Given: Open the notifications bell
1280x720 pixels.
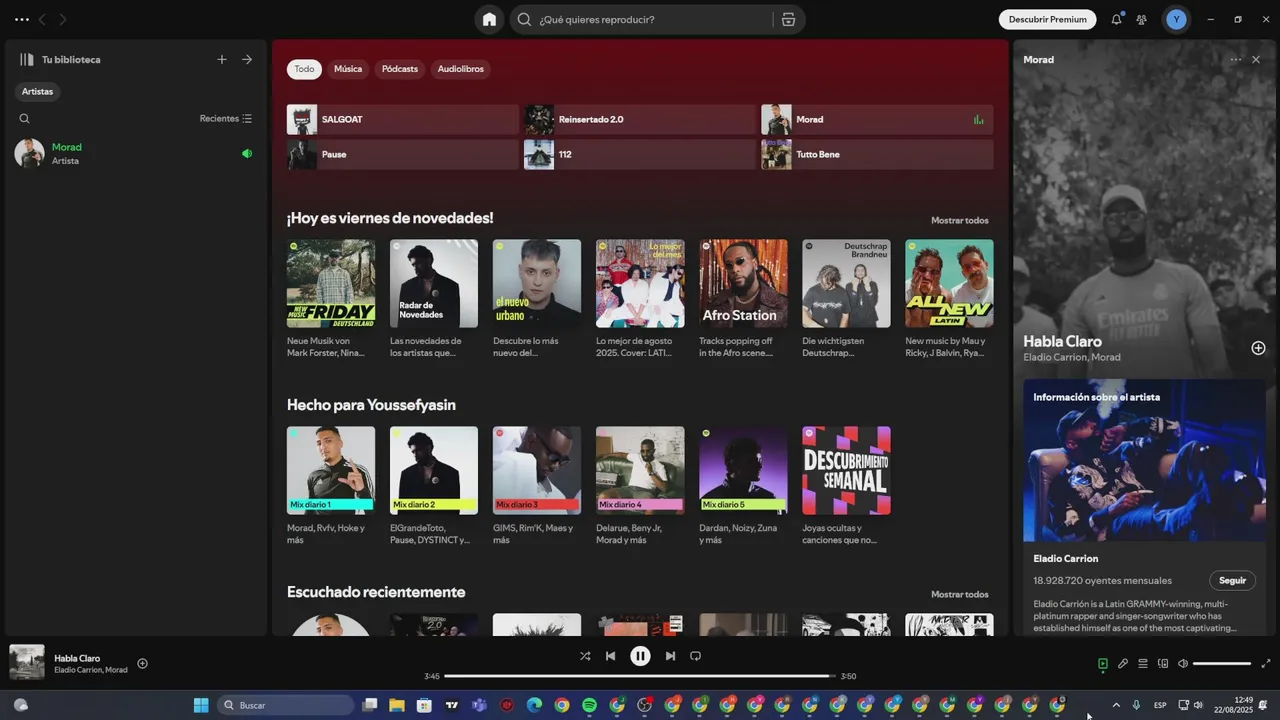Looking at the screenshot, I should click(1116, 19).
